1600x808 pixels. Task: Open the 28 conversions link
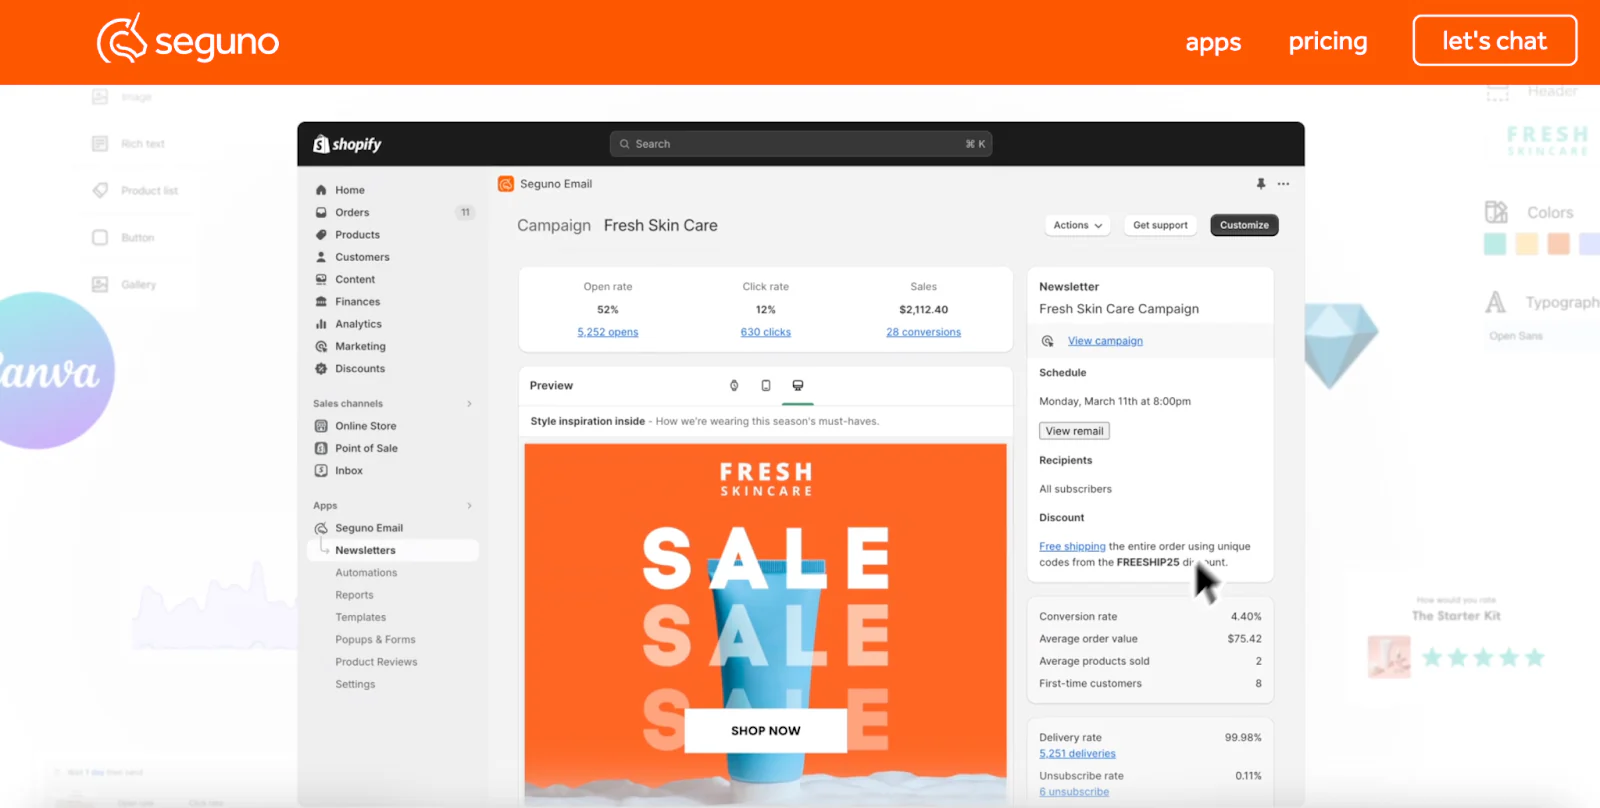tap(923, 332)
